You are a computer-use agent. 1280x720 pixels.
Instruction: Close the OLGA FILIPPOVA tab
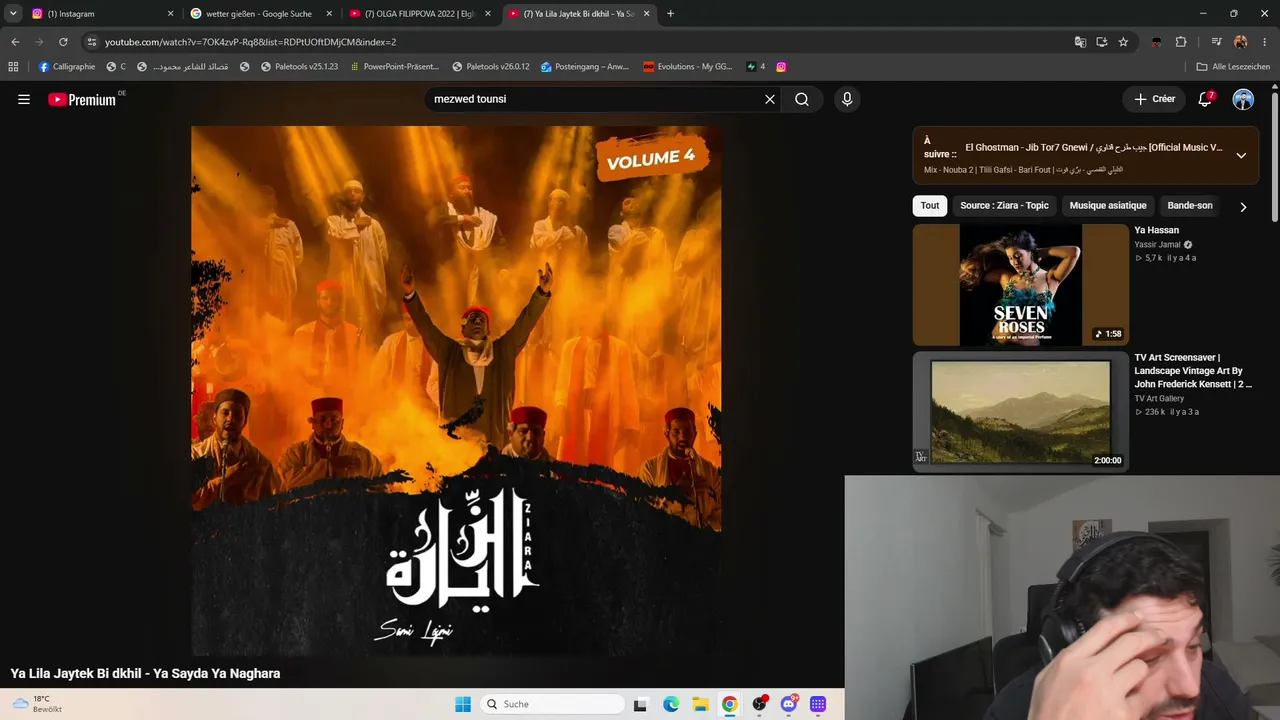point(488,14)
